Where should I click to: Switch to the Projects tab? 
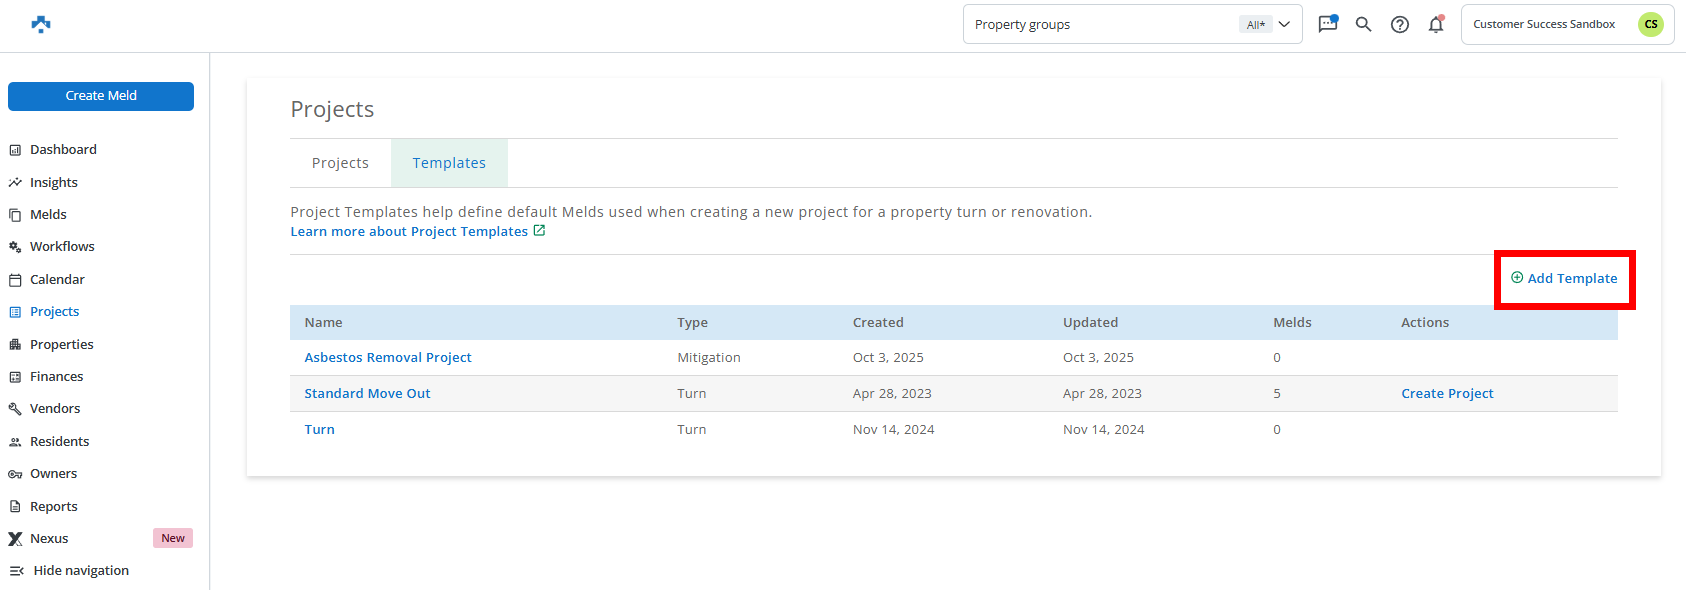coord(340,163)
